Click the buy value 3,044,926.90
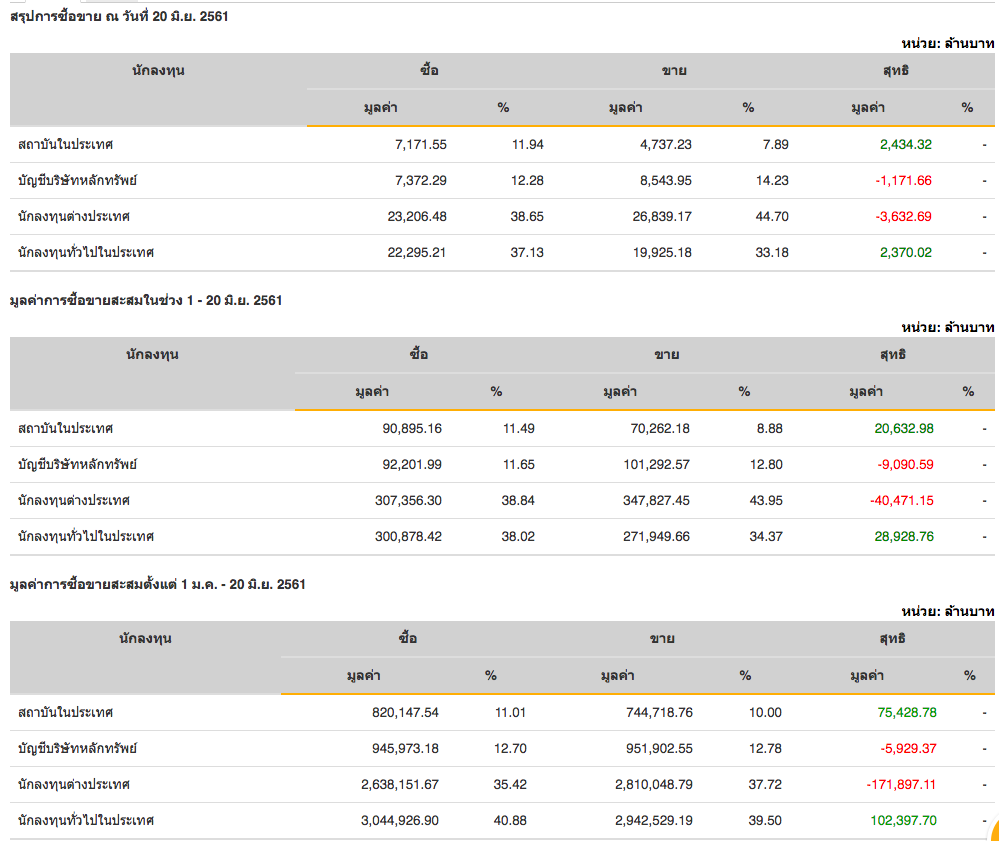 tap(399, 820)
